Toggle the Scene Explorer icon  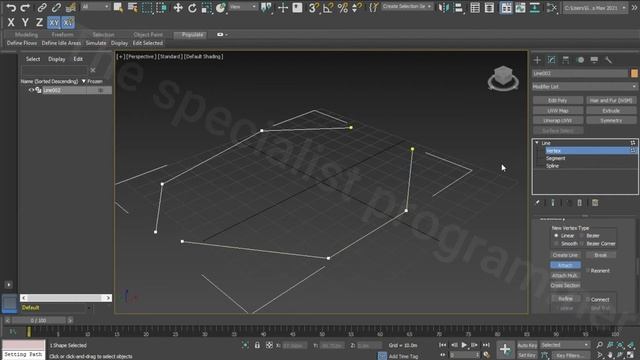(475, 7)
